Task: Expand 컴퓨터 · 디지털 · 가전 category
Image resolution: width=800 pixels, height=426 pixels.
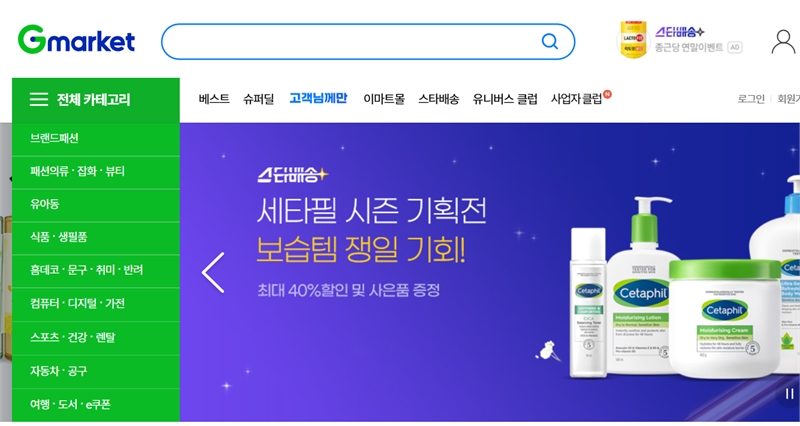Action: [x=96, y=304]
